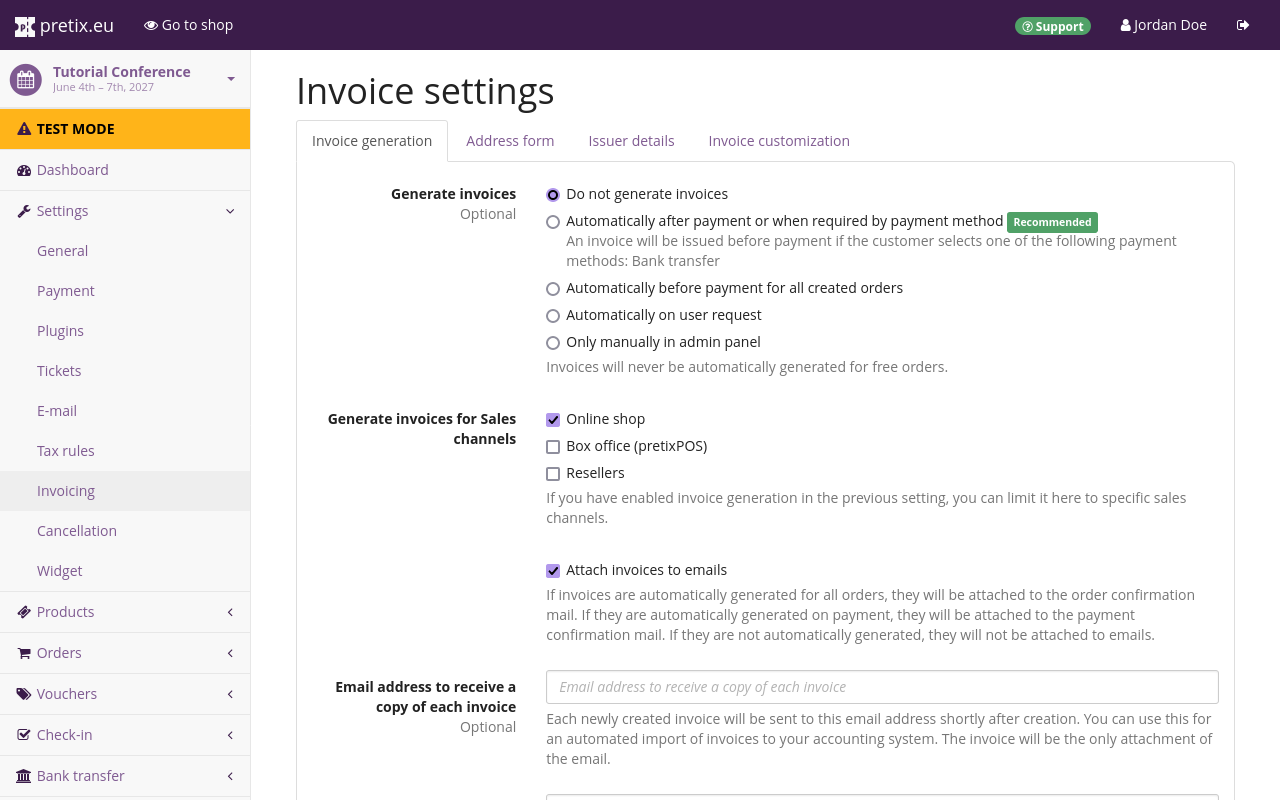Expand the Bank transfer menu chevron
Image resolution: width=1280 pixels, height=800 pixels.
(230, 776)
